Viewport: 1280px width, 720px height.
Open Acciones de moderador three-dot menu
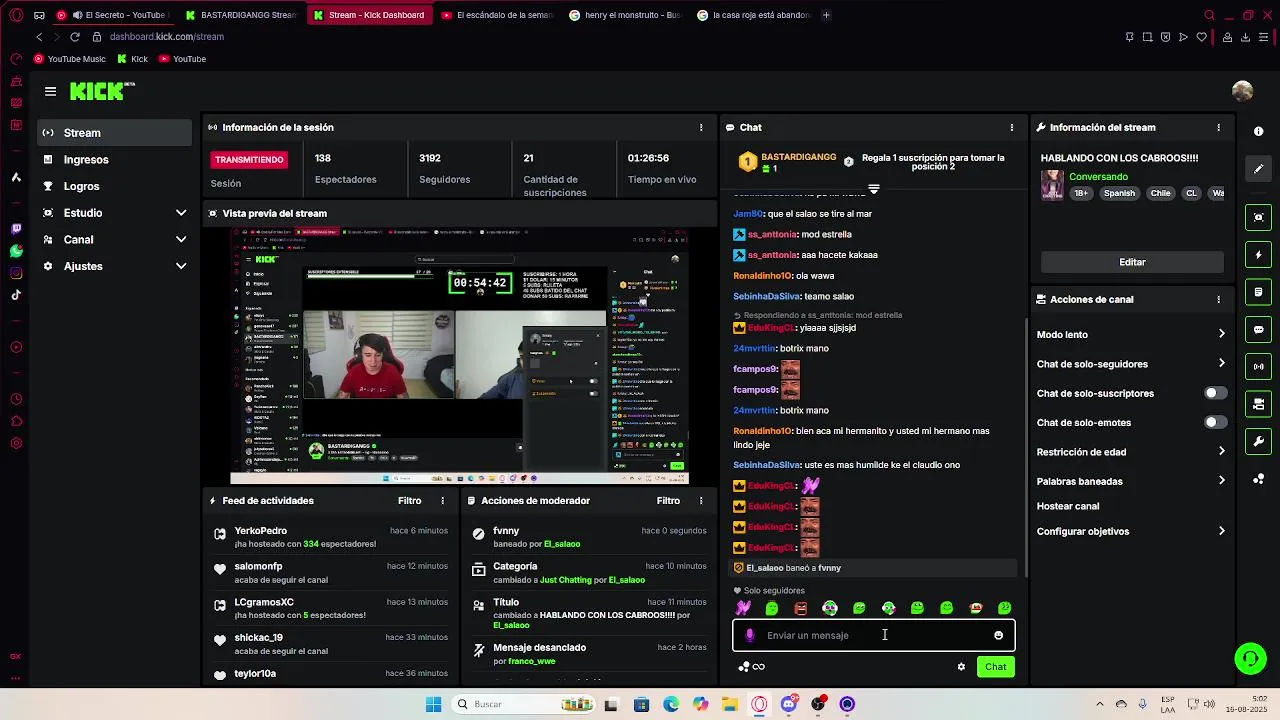(x=701, y=501)
